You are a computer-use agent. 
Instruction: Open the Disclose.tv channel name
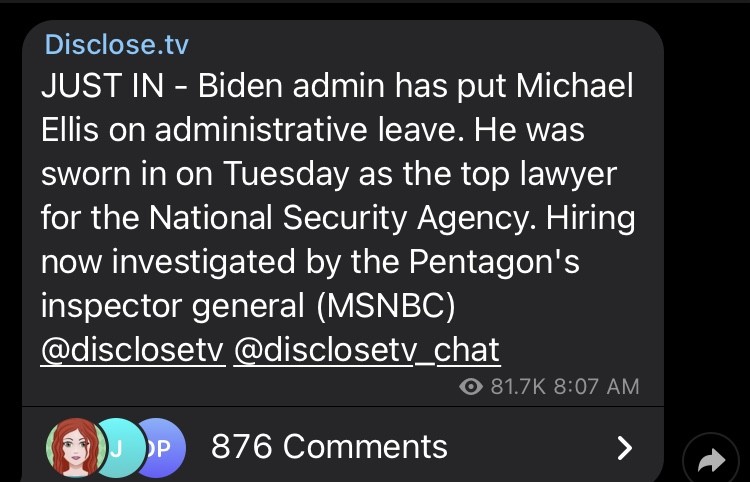[x=117, y=45]
